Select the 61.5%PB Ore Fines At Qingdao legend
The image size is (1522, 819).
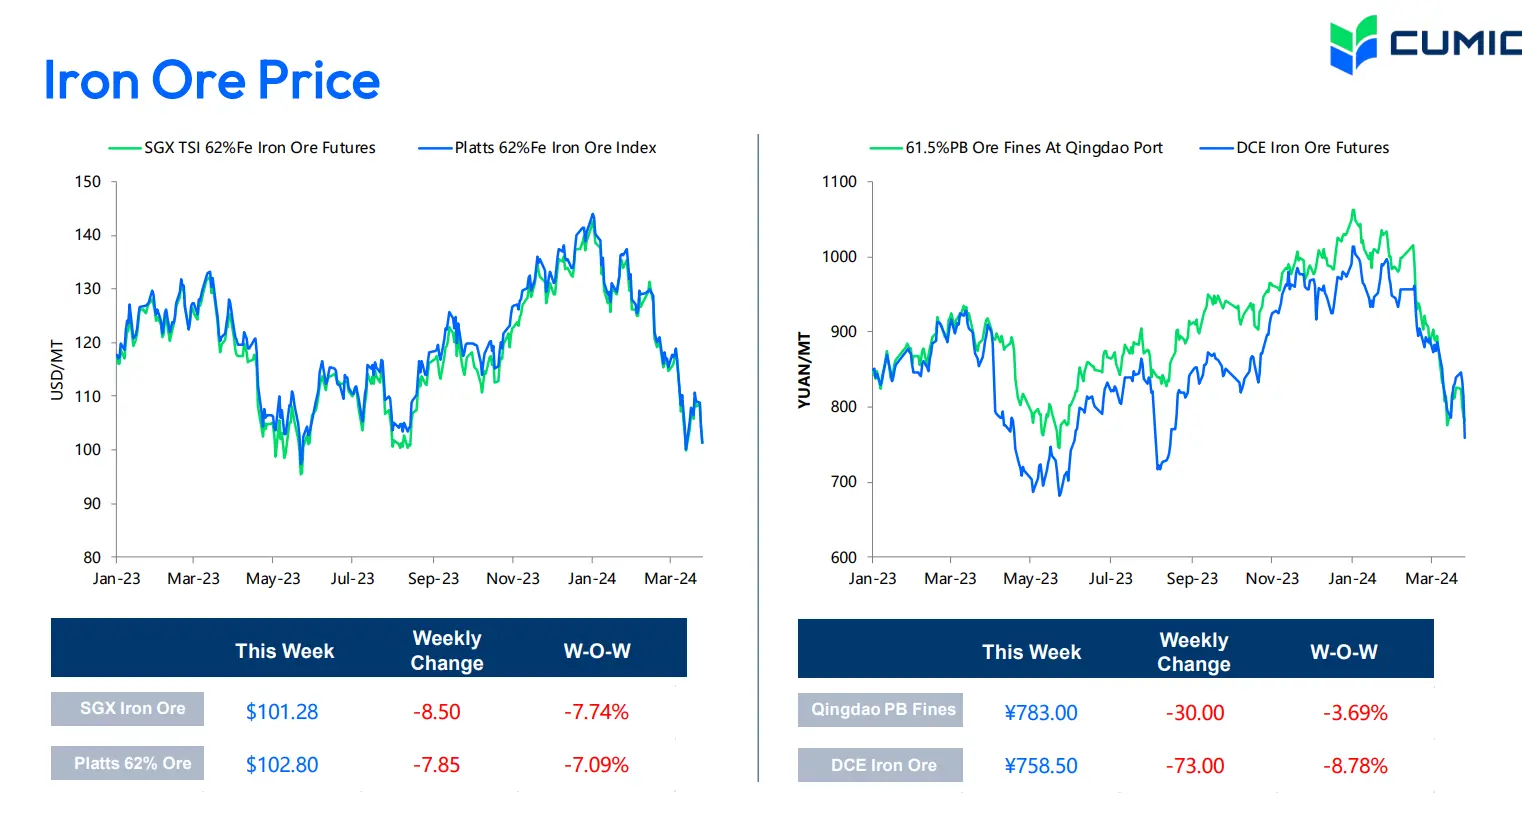[x=1017, y=148]
